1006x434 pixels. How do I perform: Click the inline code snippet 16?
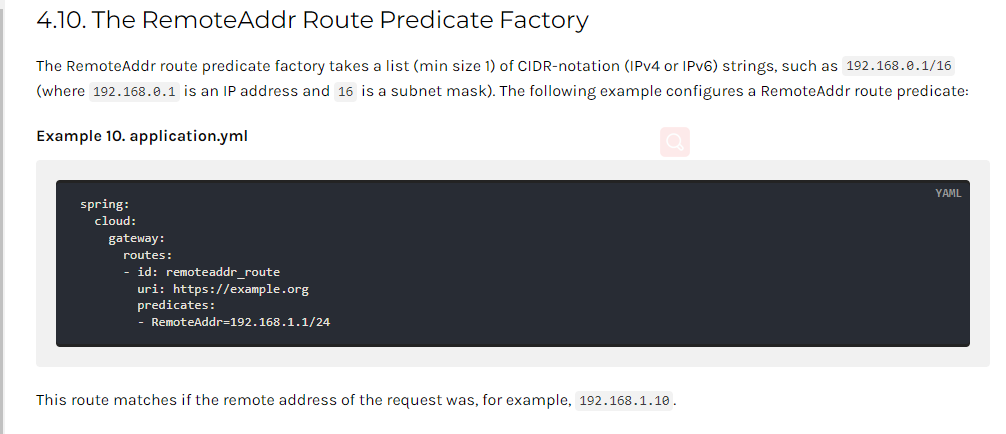coord(345,91)
